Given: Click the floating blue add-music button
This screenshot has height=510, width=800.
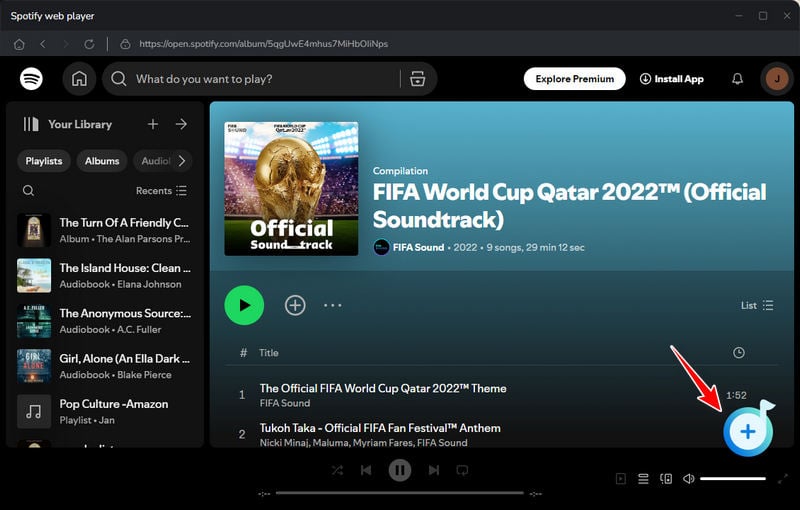Looking at the screenshot, I should (x=748, y=431).
